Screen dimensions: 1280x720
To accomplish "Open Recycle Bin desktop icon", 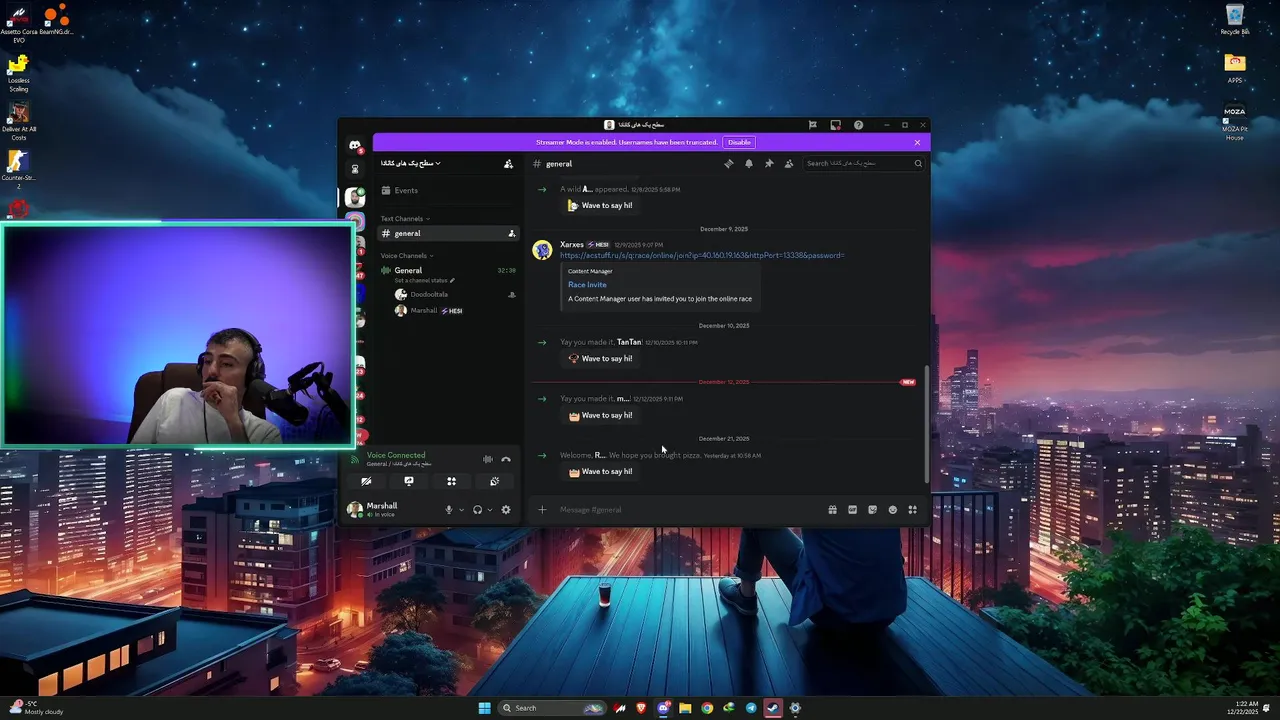I will pyautogui.click(x=1235, y=19).
